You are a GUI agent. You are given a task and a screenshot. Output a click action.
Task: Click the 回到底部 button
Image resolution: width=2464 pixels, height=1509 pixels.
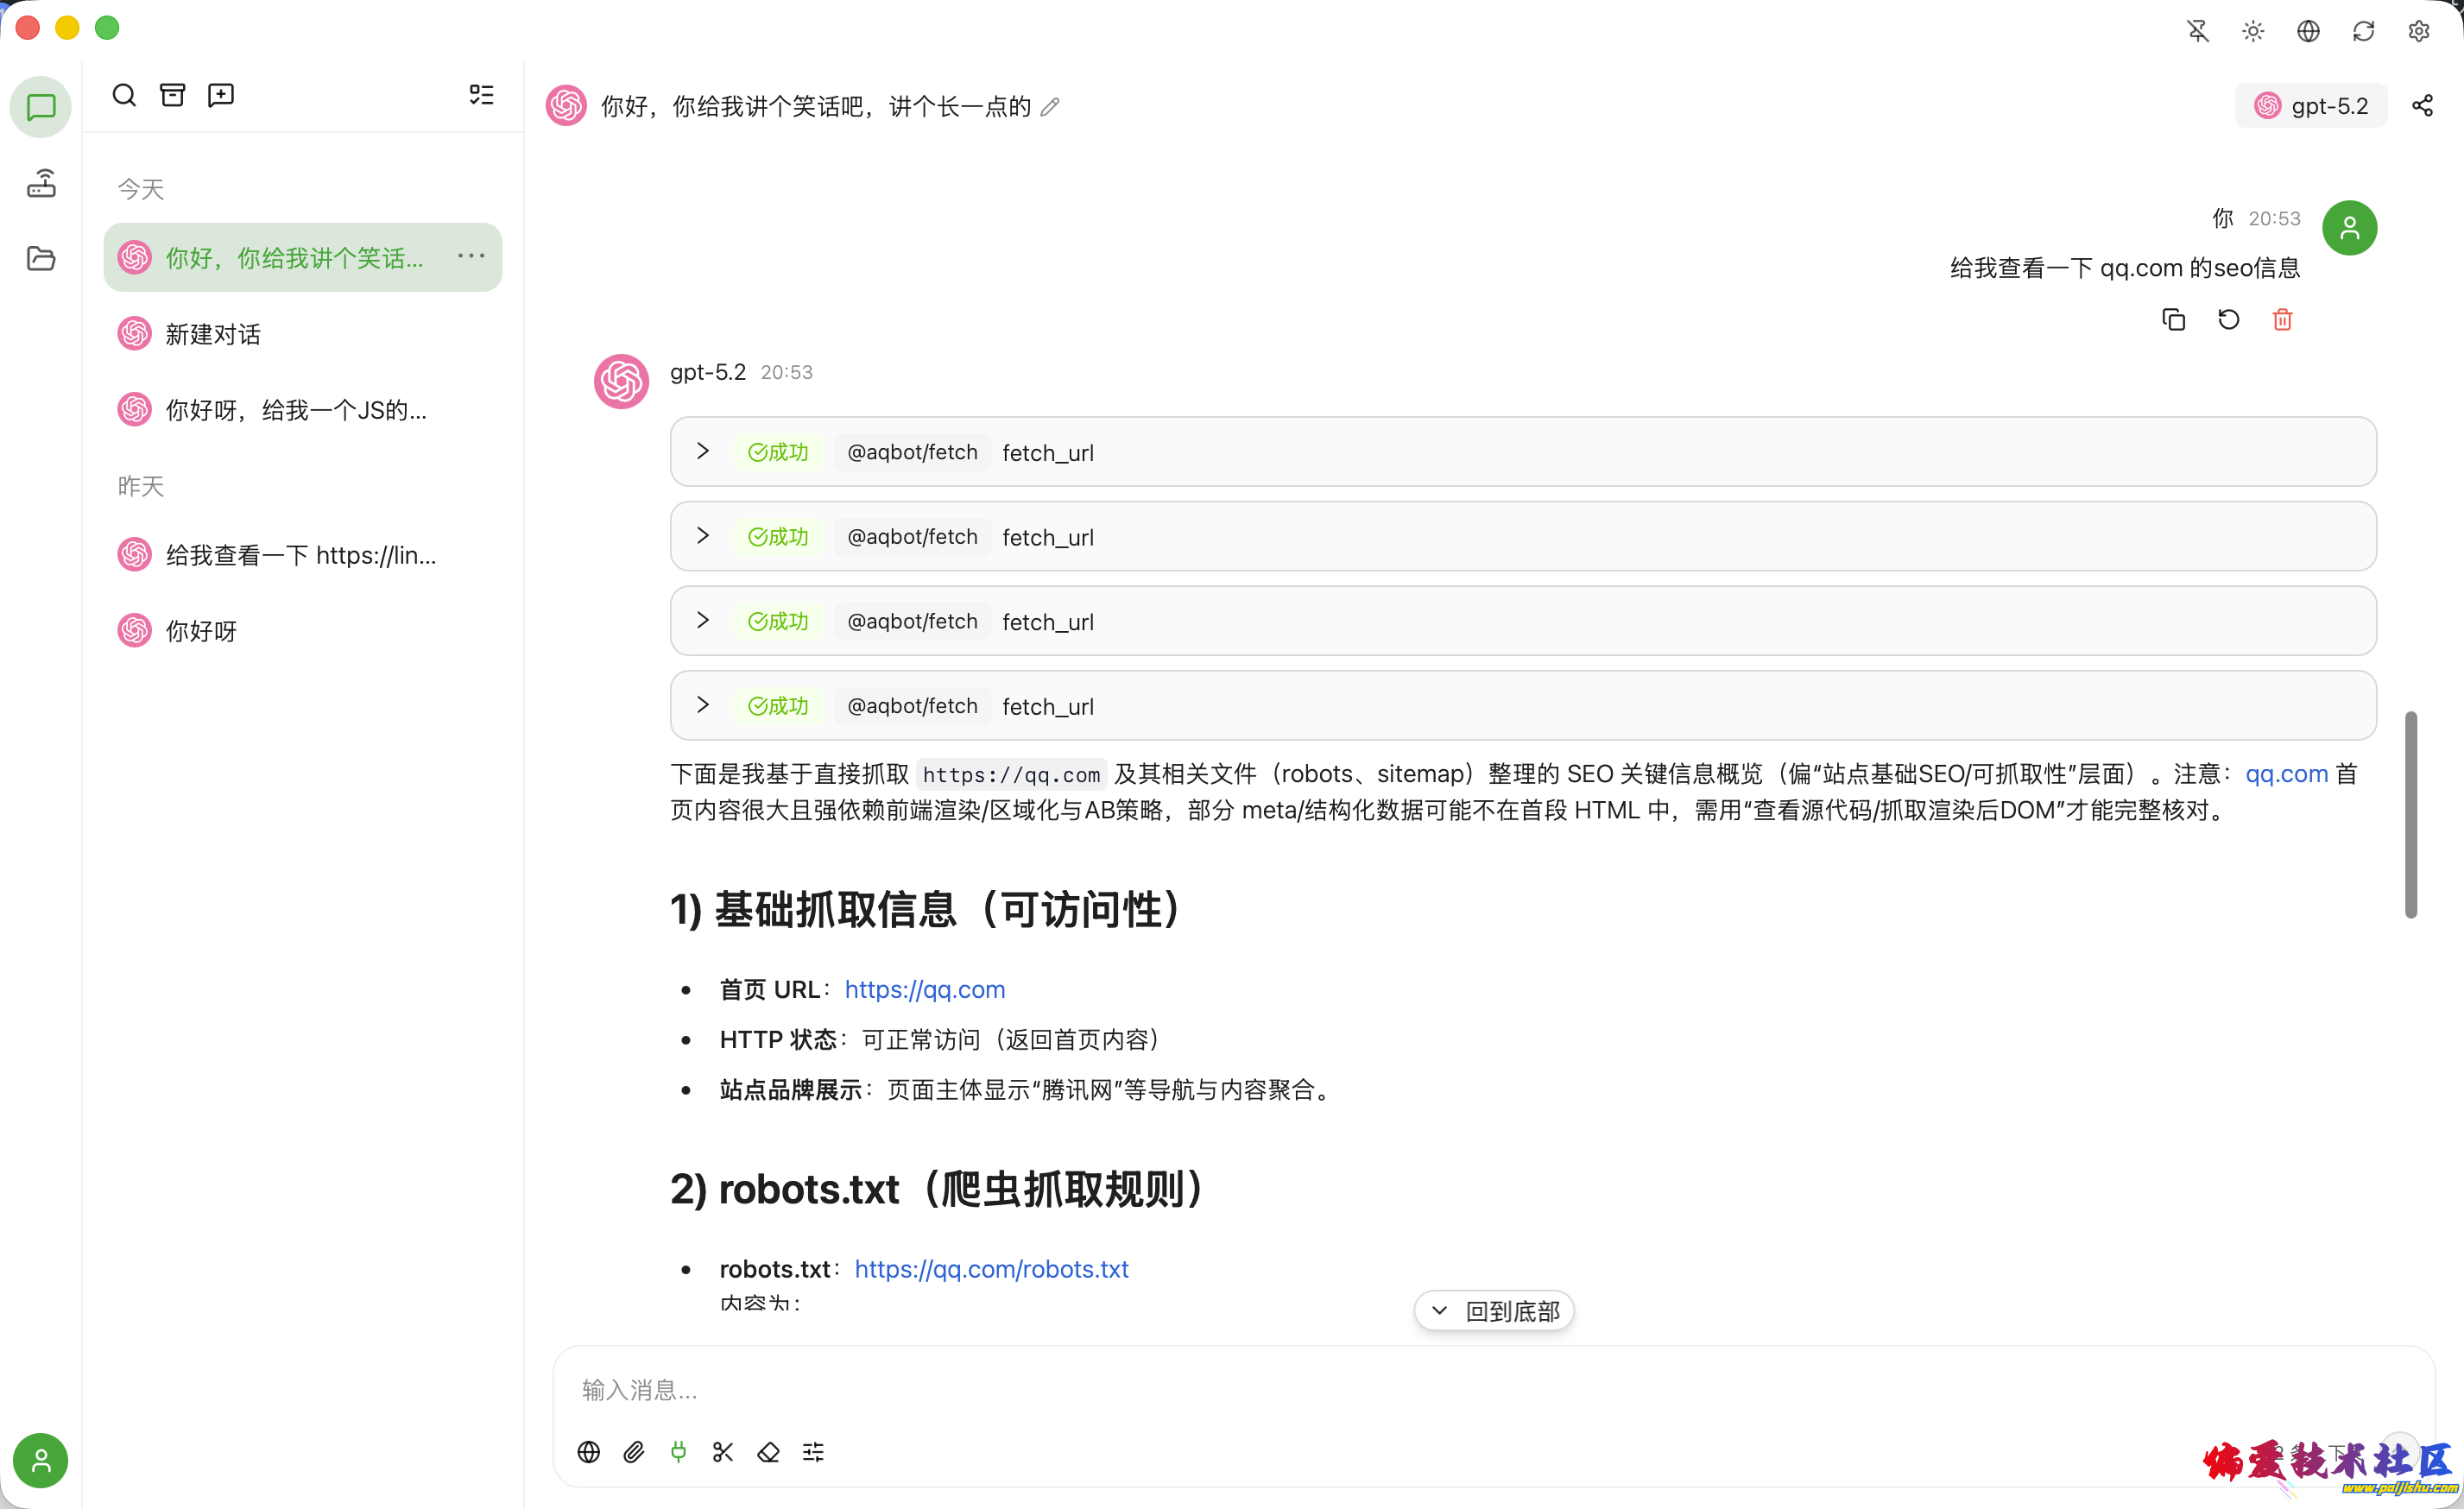pos(1494,1310)
